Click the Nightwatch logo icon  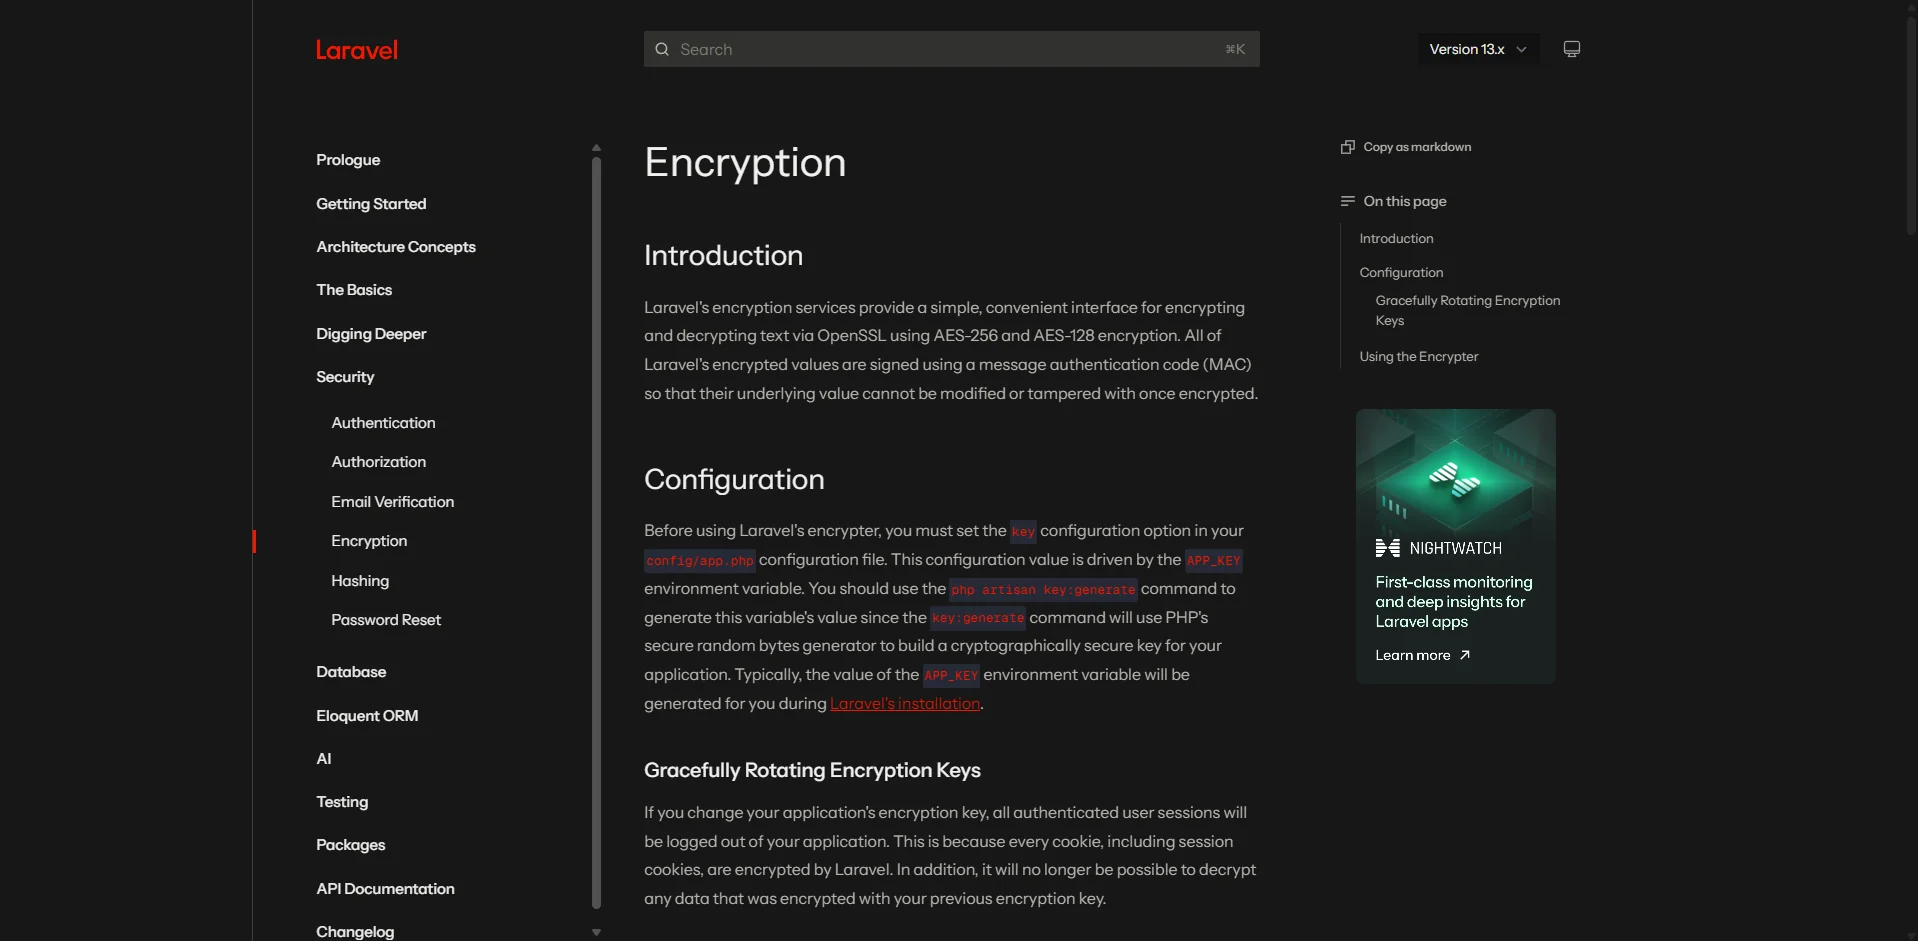(1387, 548)
